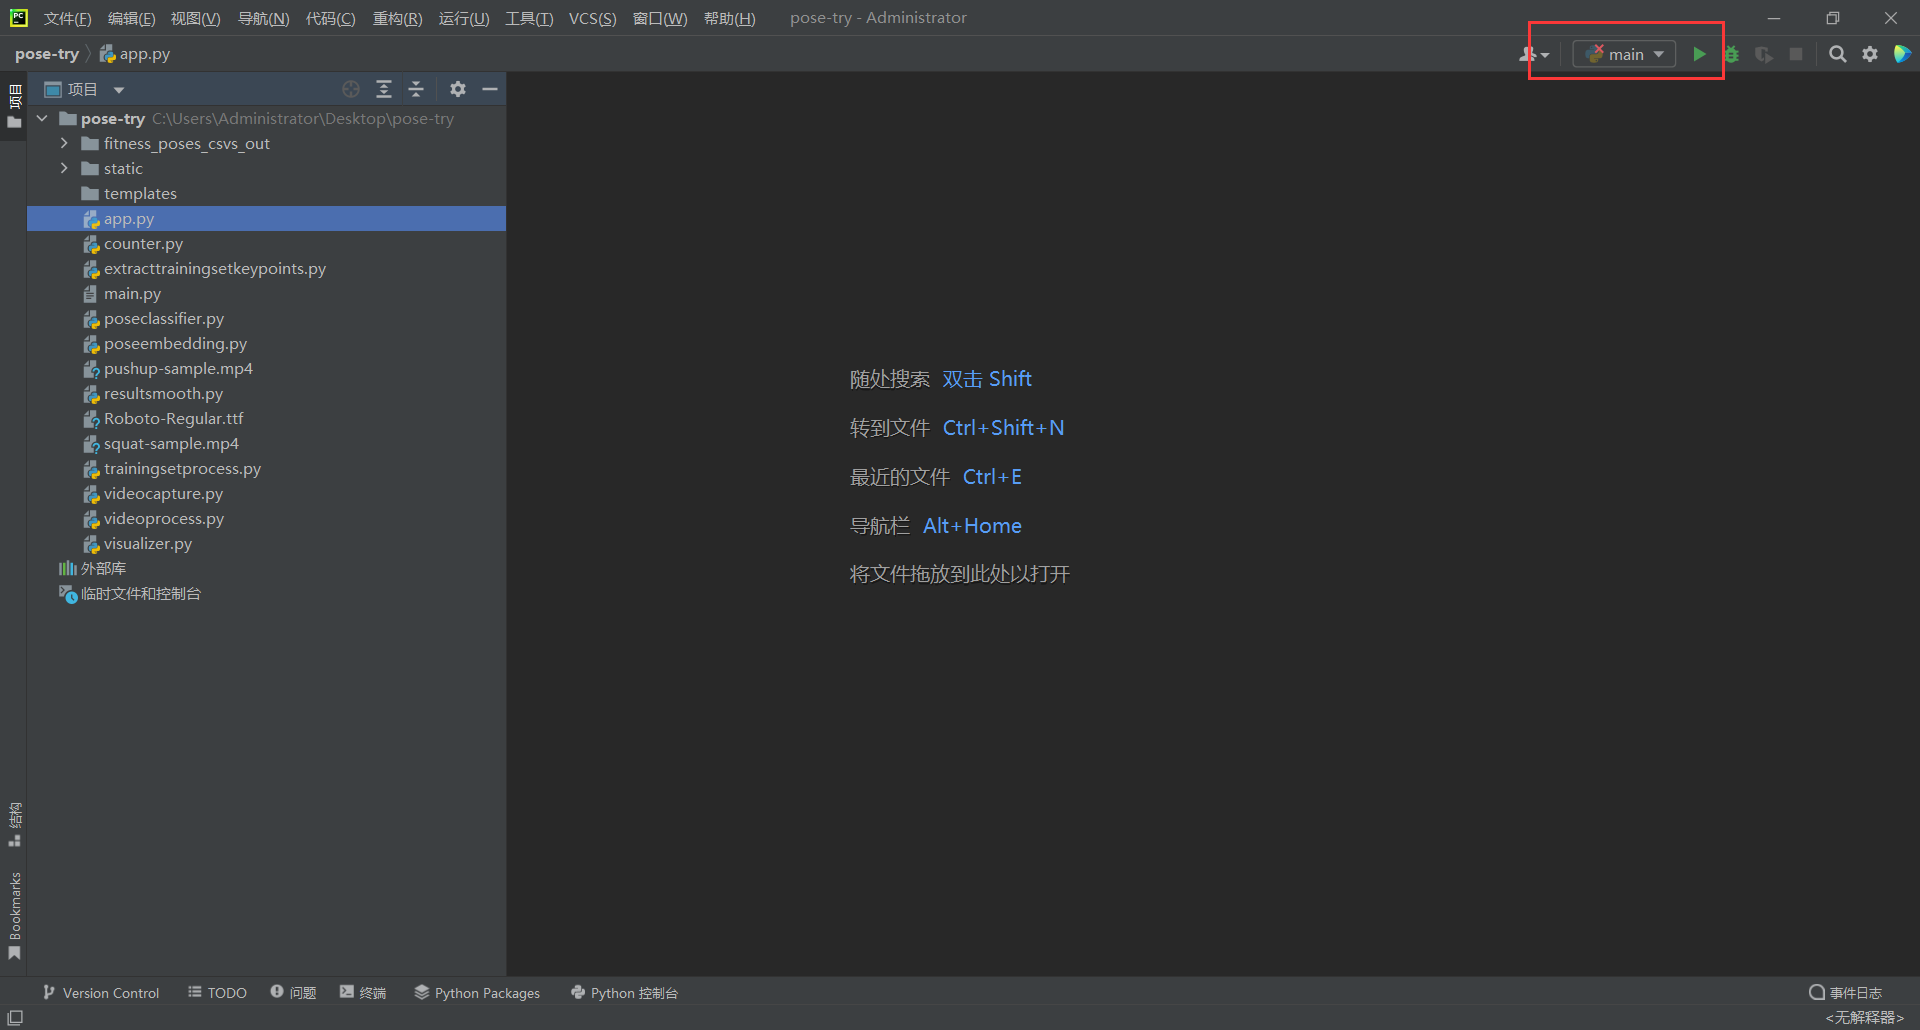The image size is (1920, 1030).
Task: Select pushup-sample.mp4 file
Action: (178, 368)
